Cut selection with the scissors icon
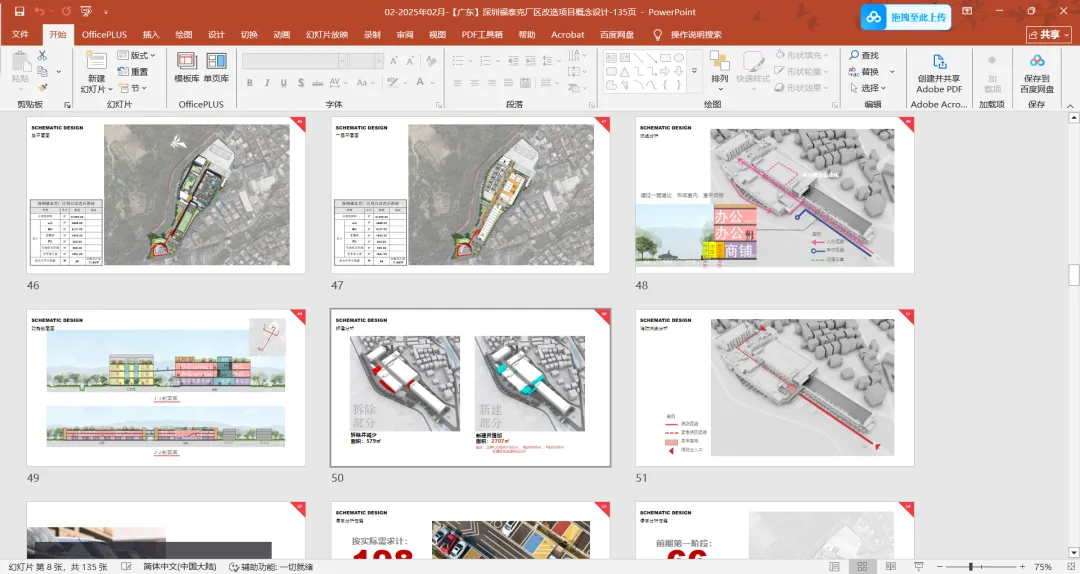This screenshot has width=1080, height=574. click(42, 55)
